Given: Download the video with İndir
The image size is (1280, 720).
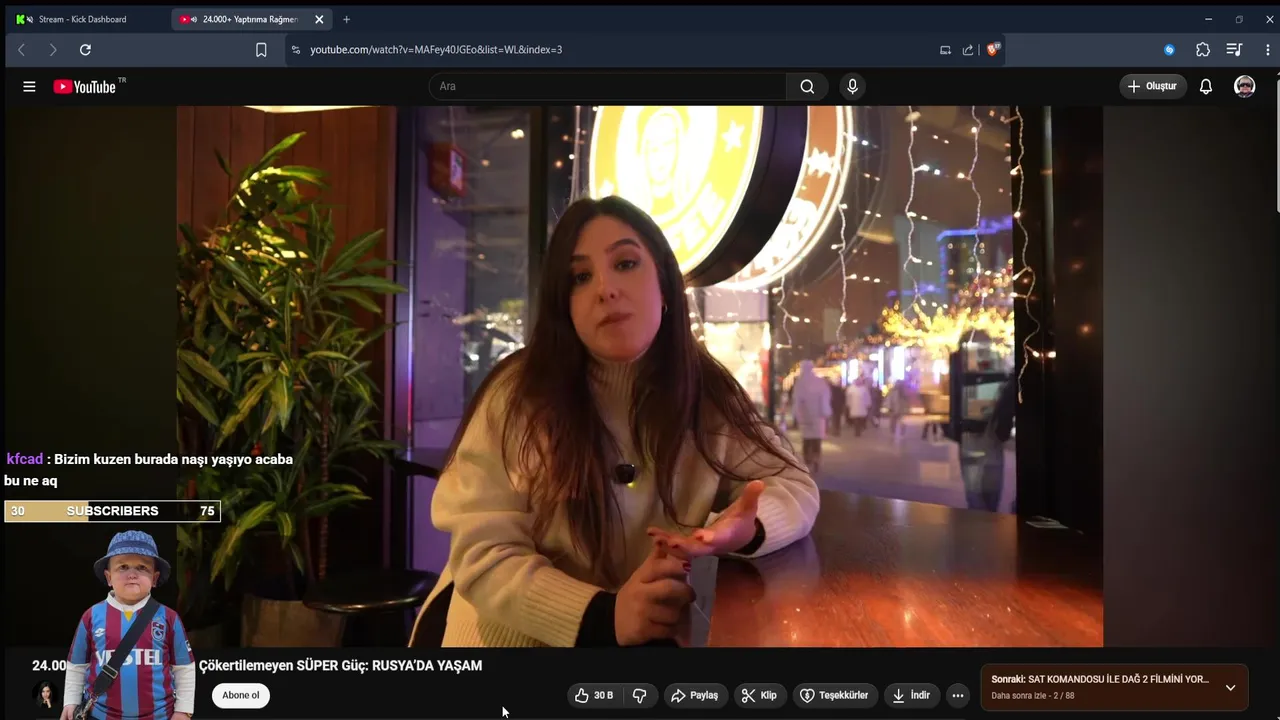Looking at the screenshot, I should point(912,695).
